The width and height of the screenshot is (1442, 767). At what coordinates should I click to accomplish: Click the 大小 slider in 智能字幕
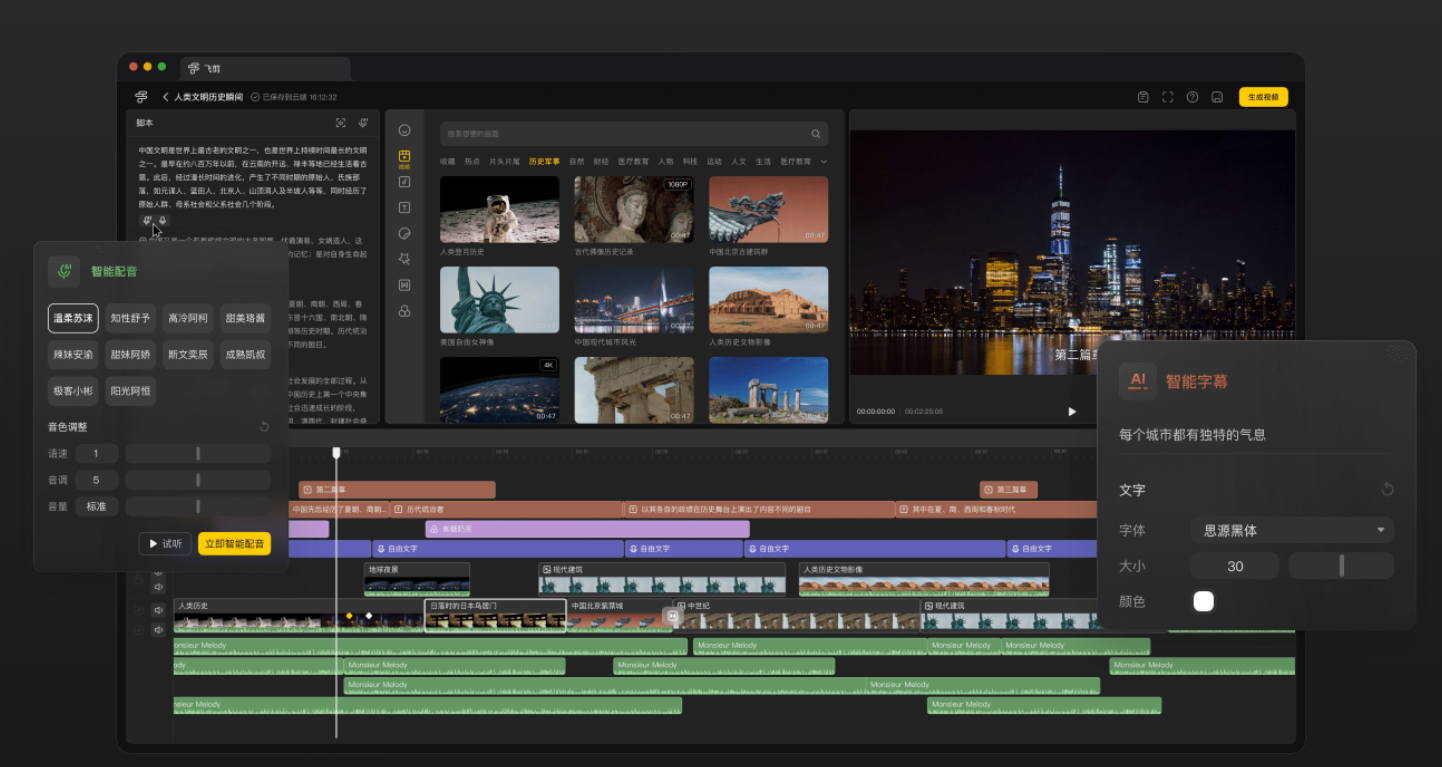coord(1341,566)
